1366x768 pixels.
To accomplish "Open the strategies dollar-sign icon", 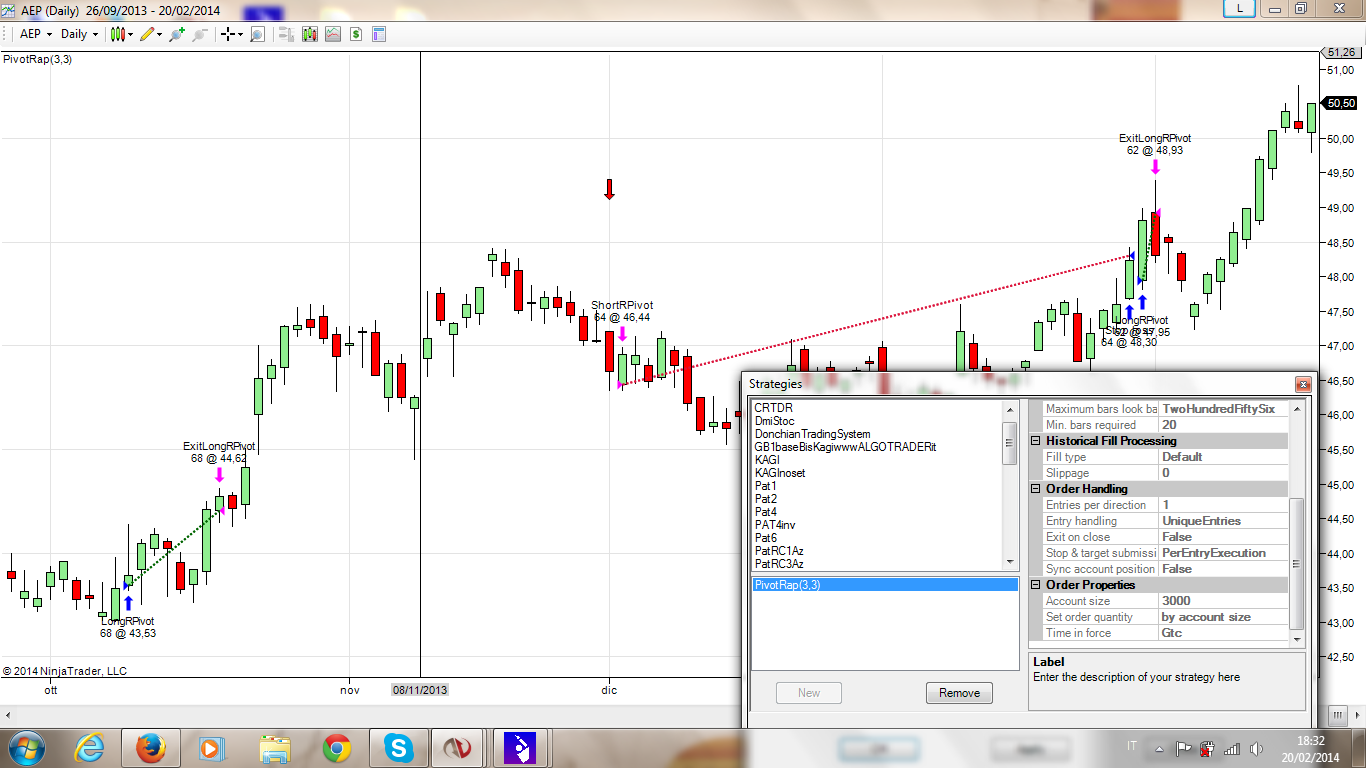I will pos(356,34).
